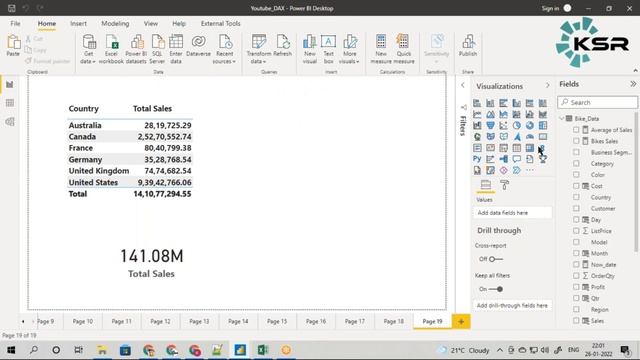Click the page tabs previous arrow
The image size is (640, 360).
(23, 322)
